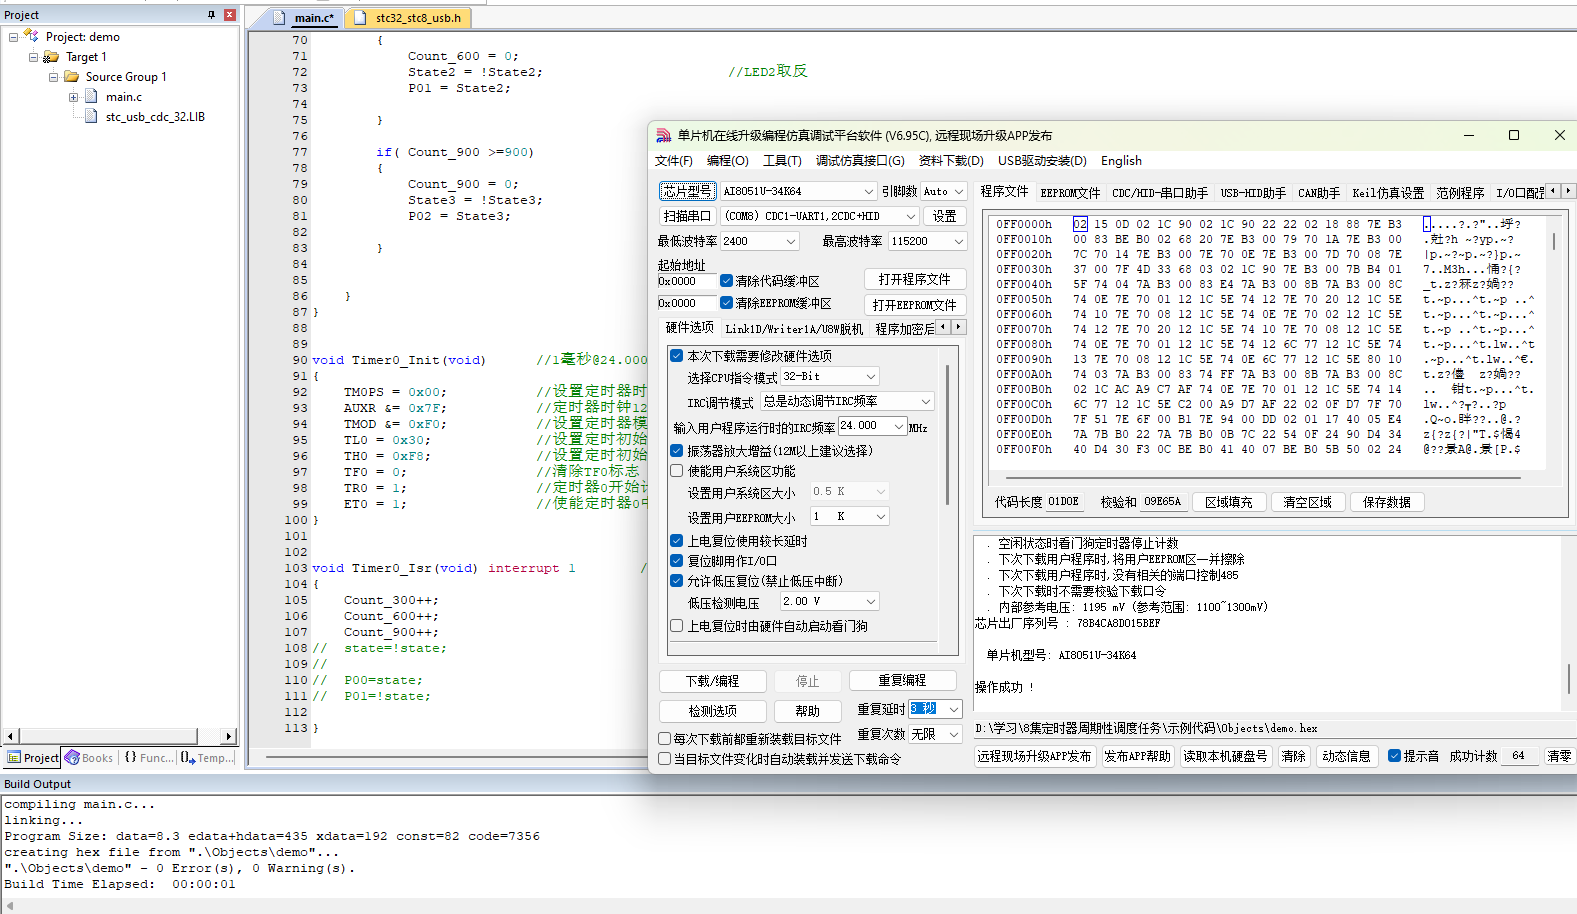Open the 低压检测电压 2.00 V dropdown

click(870, 602)
